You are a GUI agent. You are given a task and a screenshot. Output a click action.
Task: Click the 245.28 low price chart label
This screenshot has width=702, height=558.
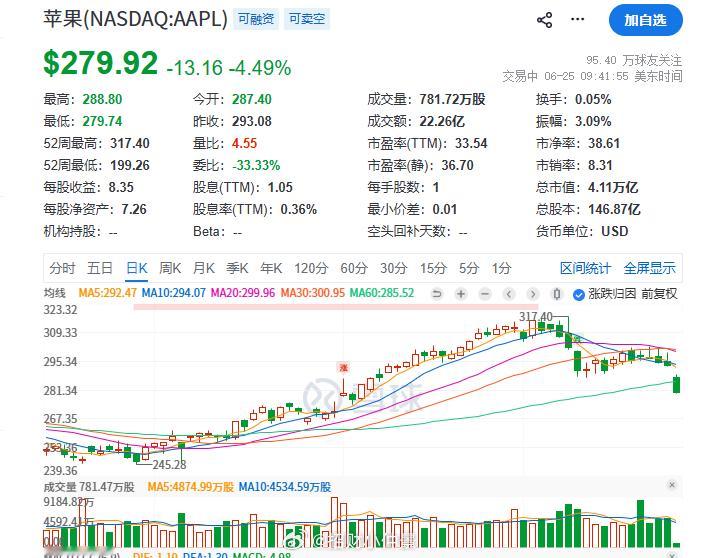pyautogui.click(x=169, y=464)
